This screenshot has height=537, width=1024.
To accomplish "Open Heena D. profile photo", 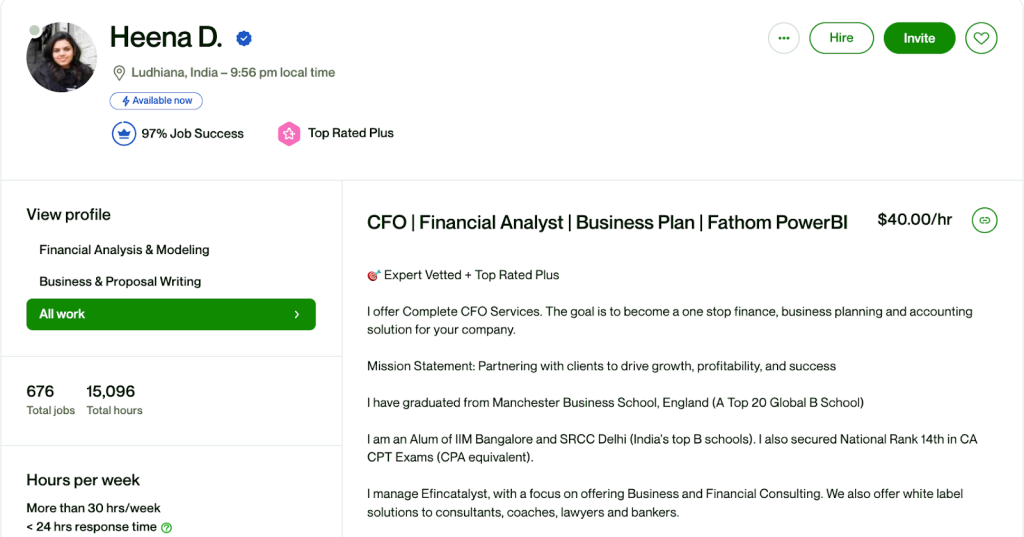I will click(62, 58).
